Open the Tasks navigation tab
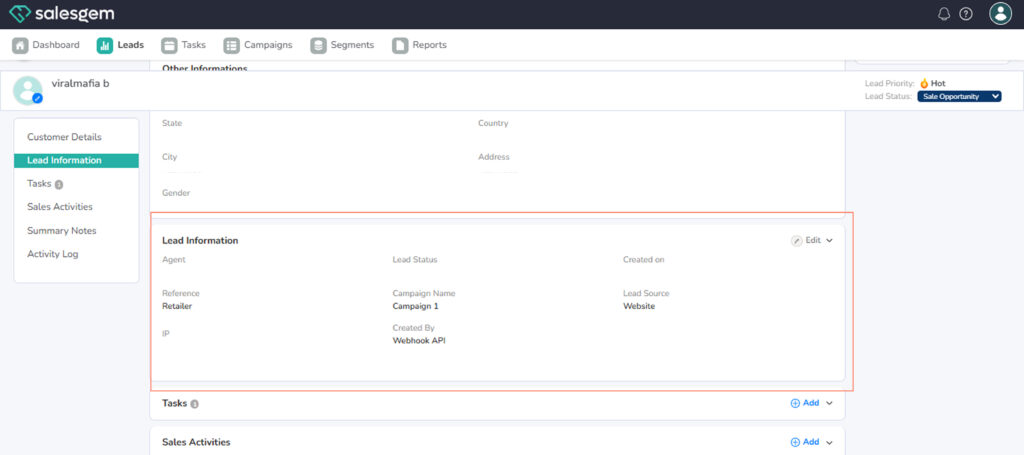The height and width of the screenshot is (455, 1024). click(183, 45)
